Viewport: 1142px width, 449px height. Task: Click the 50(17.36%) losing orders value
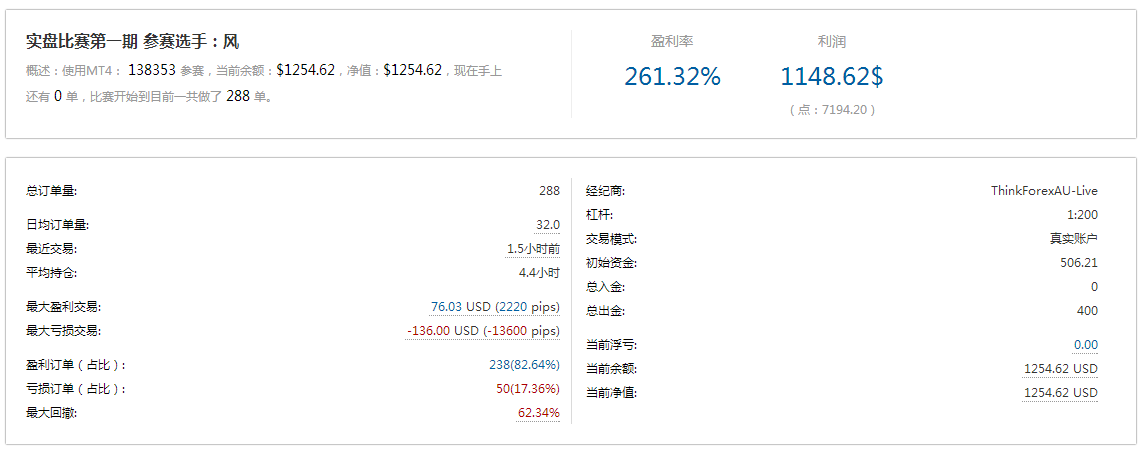528,389
